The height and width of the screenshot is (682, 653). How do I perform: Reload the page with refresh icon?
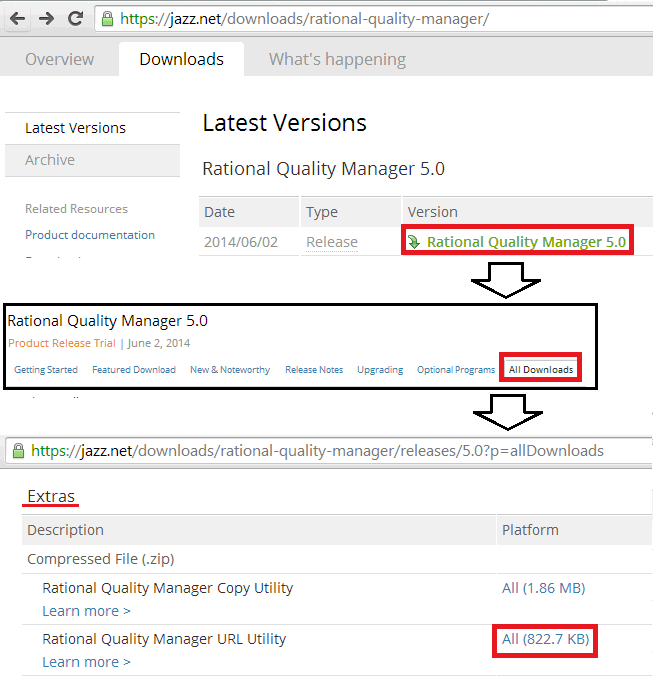76,18
